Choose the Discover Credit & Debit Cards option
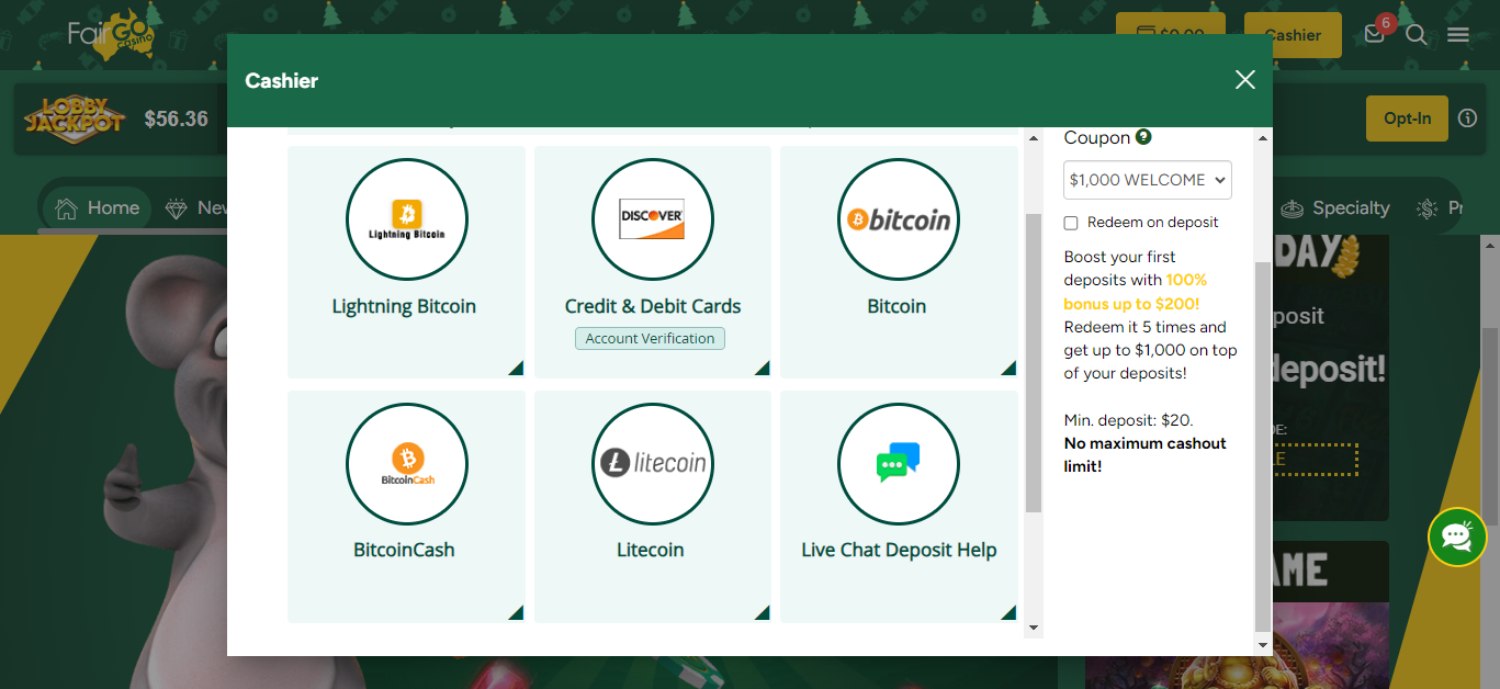 [652, 262]
